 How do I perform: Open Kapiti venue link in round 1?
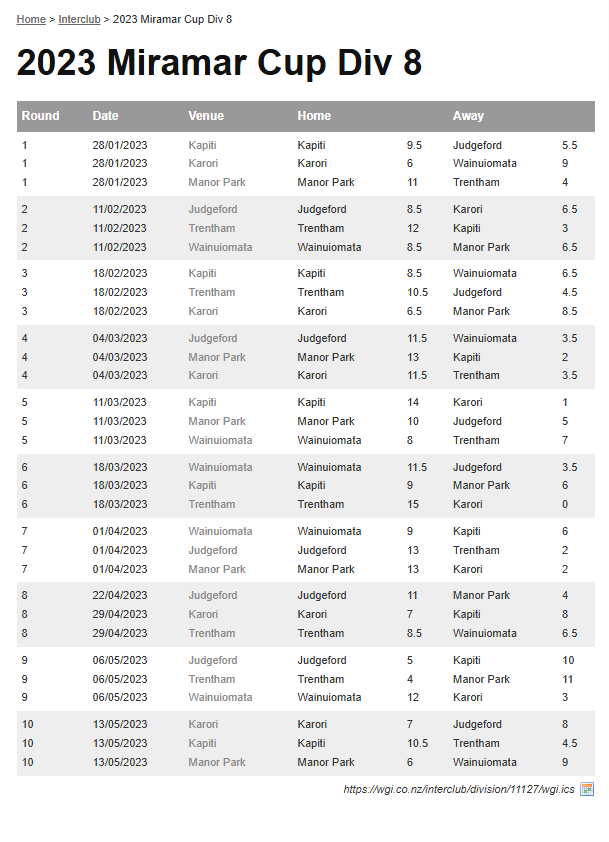(x=202, y=145)
